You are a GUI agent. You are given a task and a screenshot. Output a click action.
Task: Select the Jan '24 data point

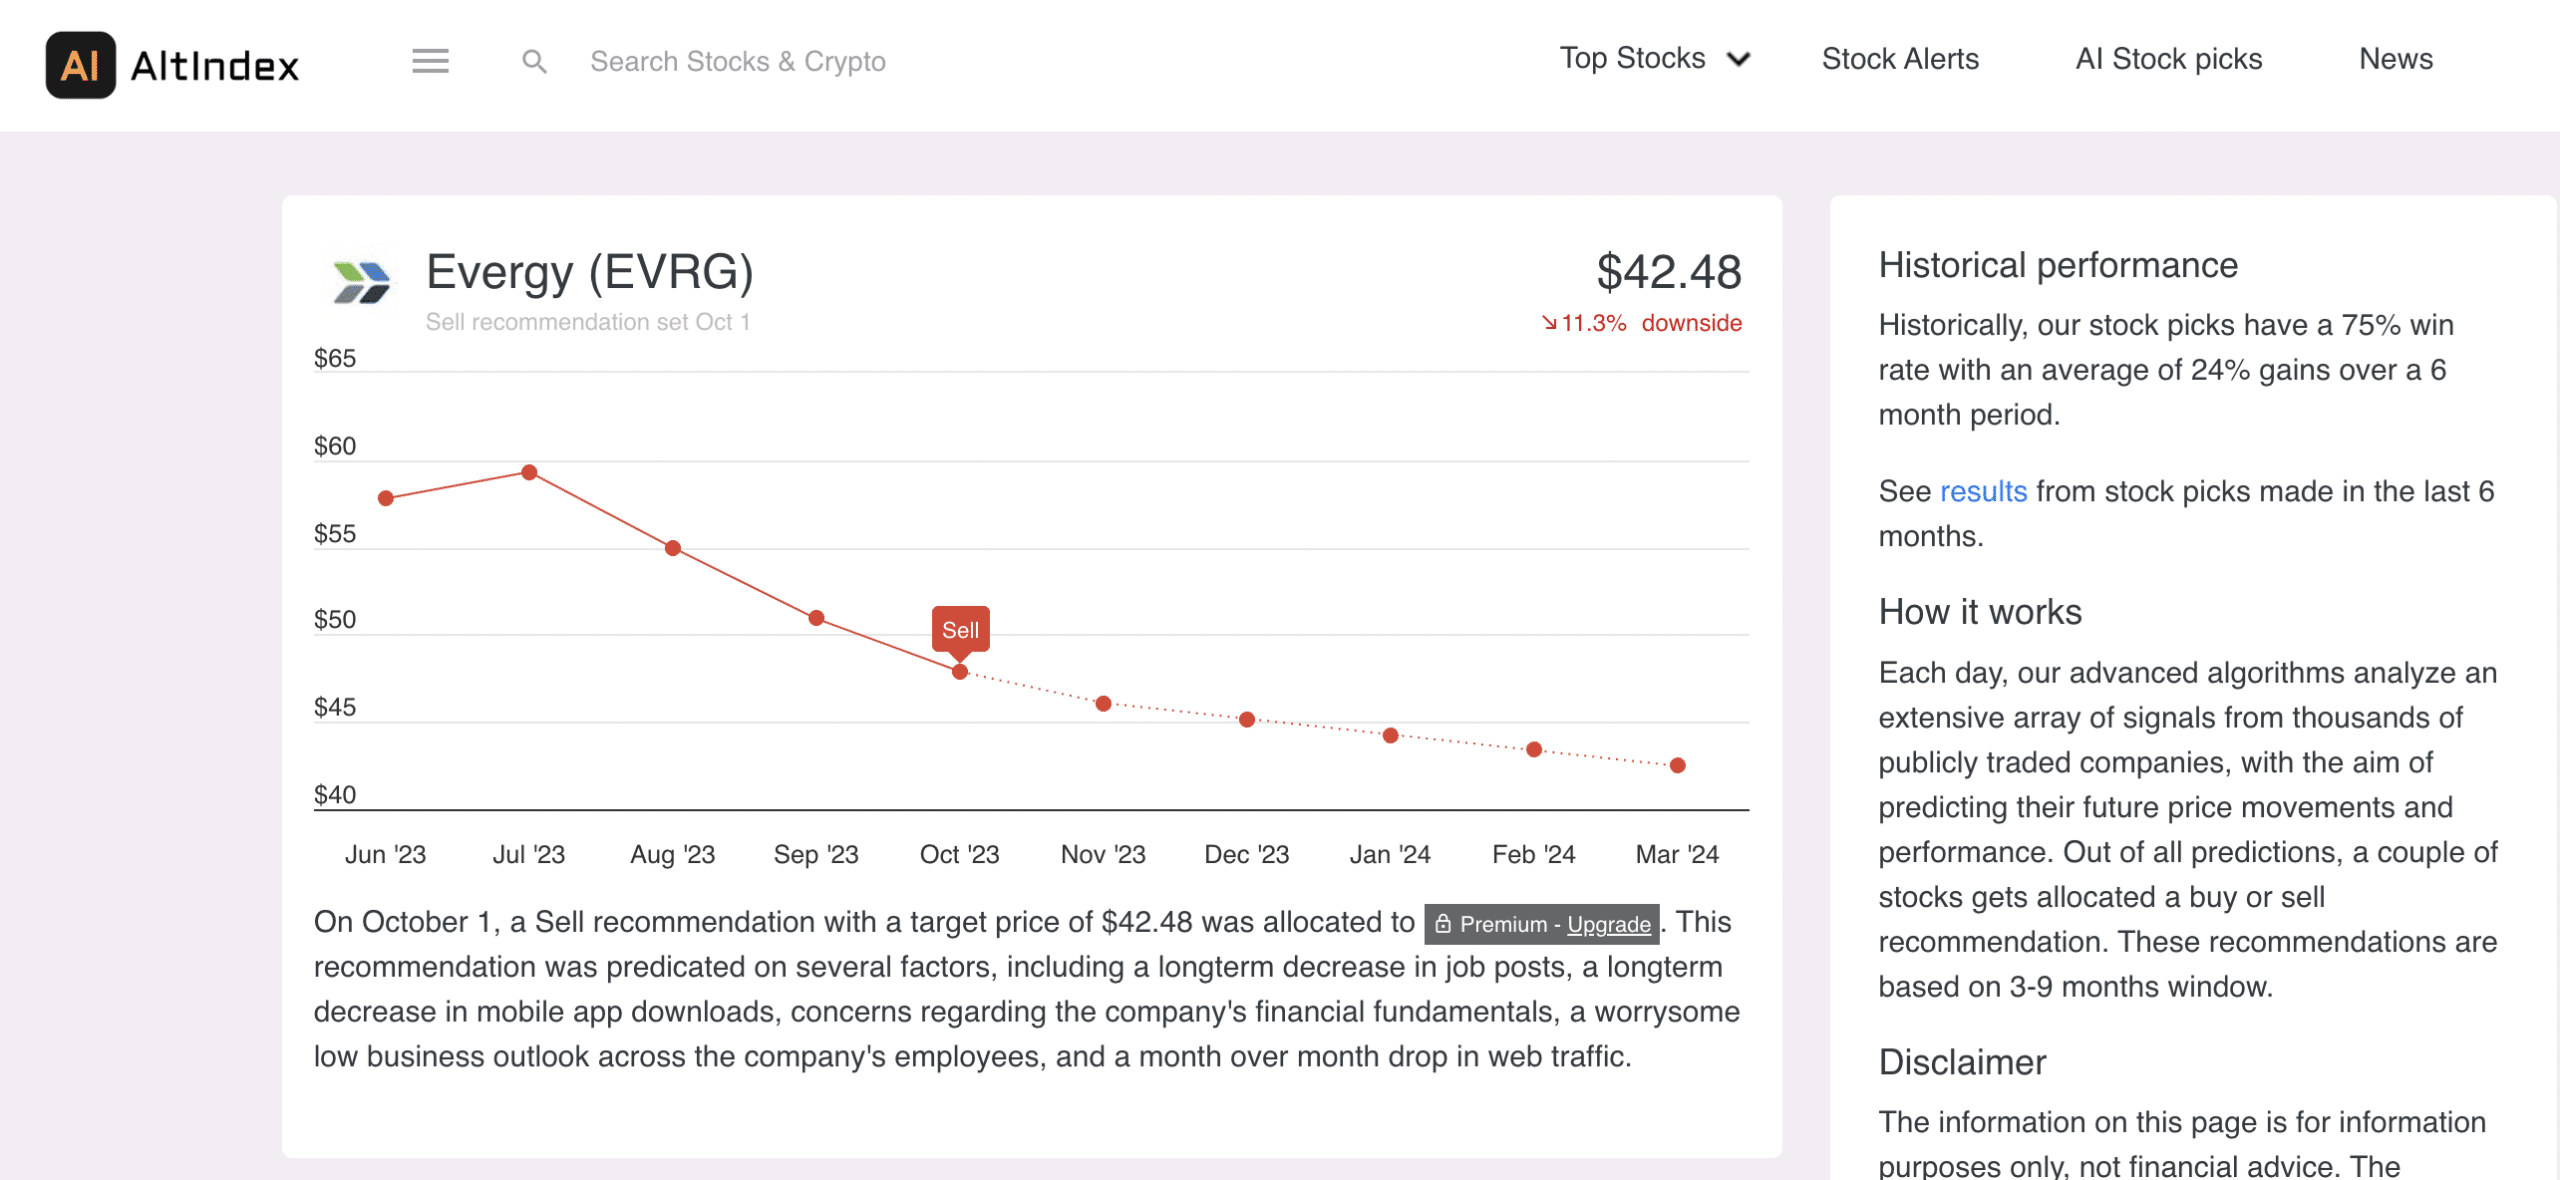click(x=1391, y=735)
